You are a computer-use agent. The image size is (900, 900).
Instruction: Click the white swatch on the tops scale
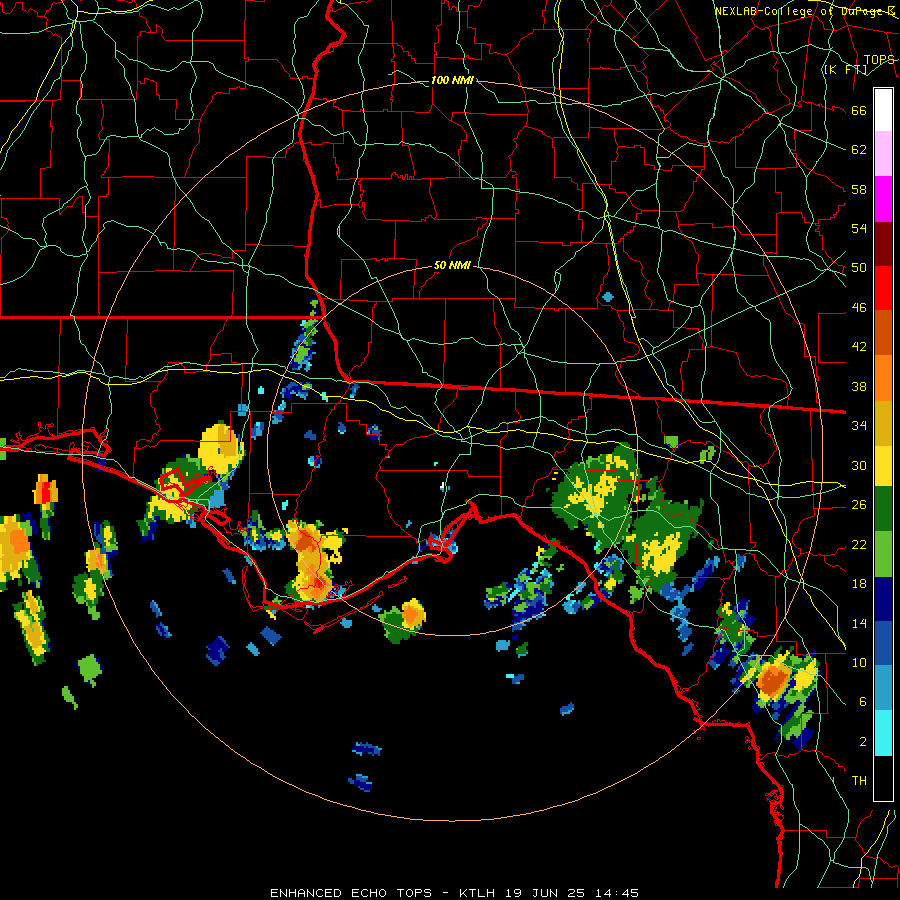click(883, 110)
